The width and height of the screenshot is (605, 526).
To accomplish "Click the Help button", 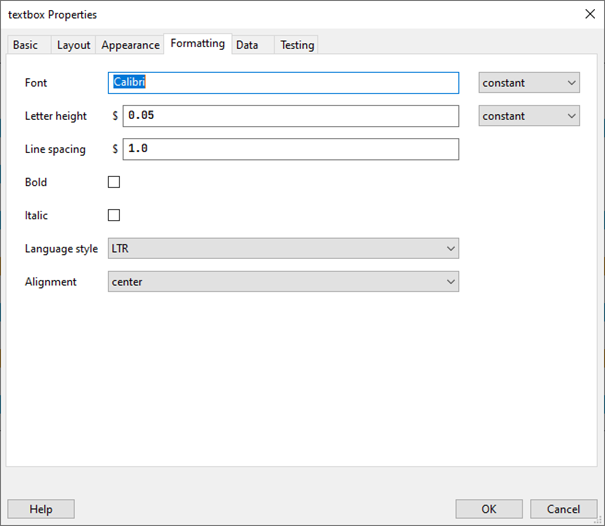I will click(x=41, y=509).
